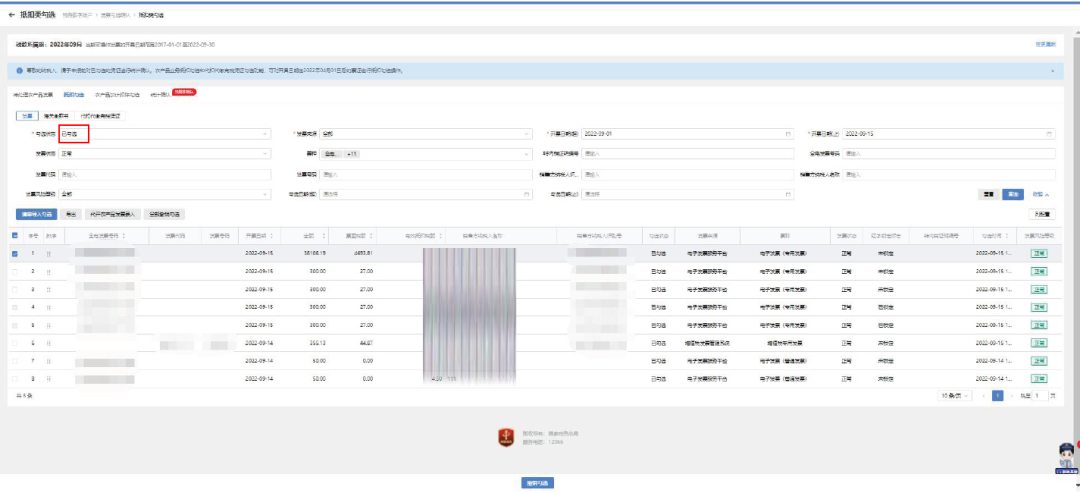The width and height of the screenshot is (1080, 493).
Task: Check the checkbox for row 2
Action: pyautogui.click(x=15, y=271)
